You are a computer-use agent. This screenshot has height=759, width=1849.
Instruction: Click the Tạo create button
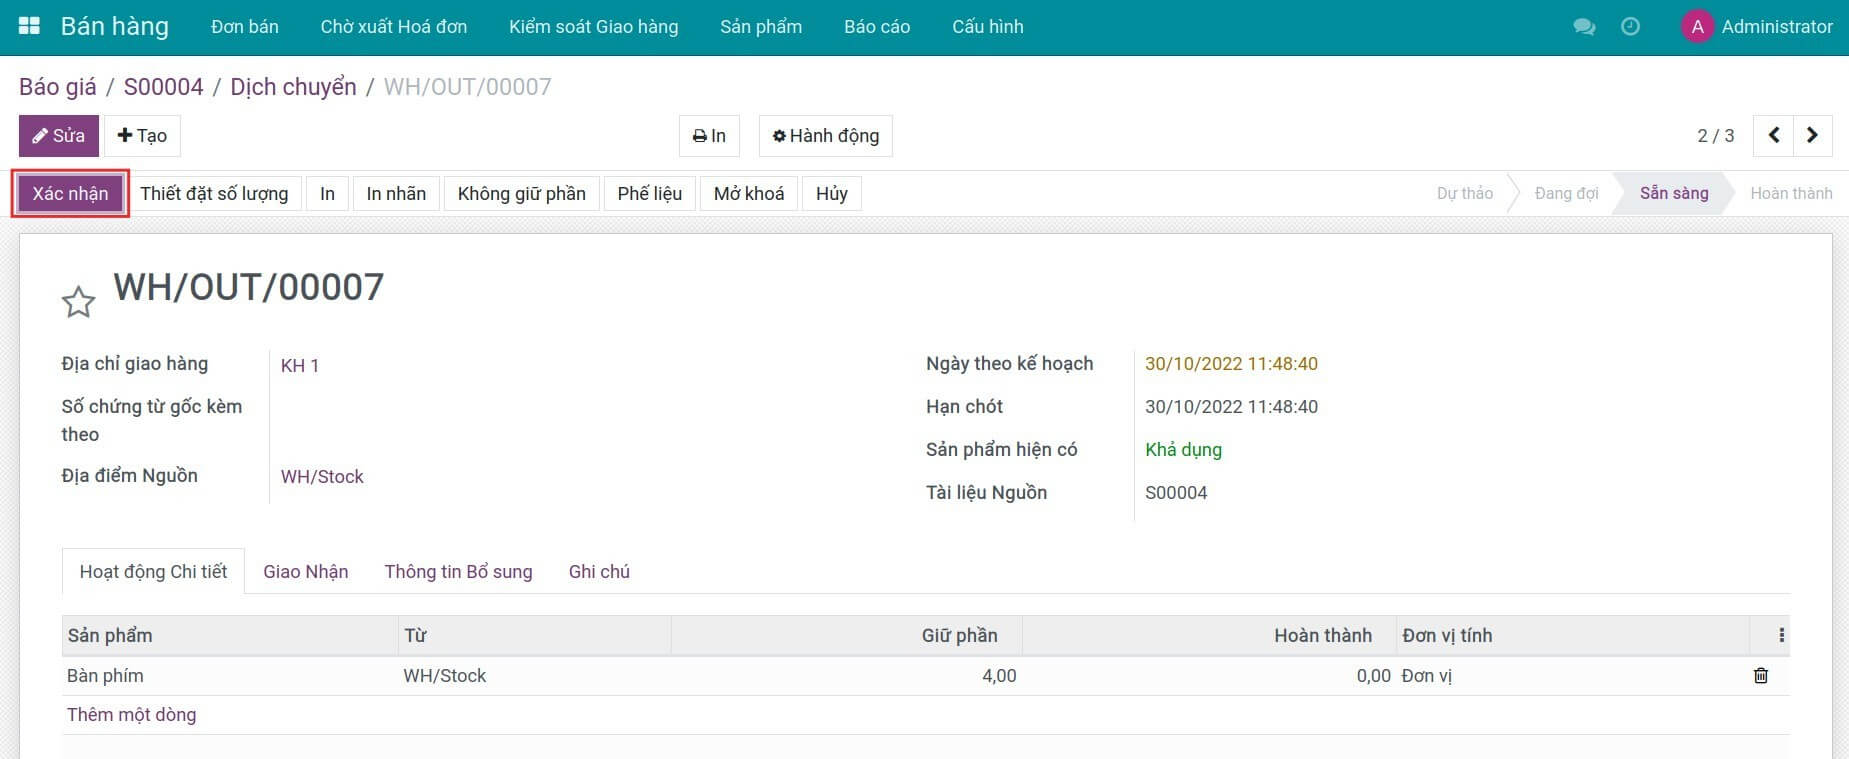click(142, 136)
